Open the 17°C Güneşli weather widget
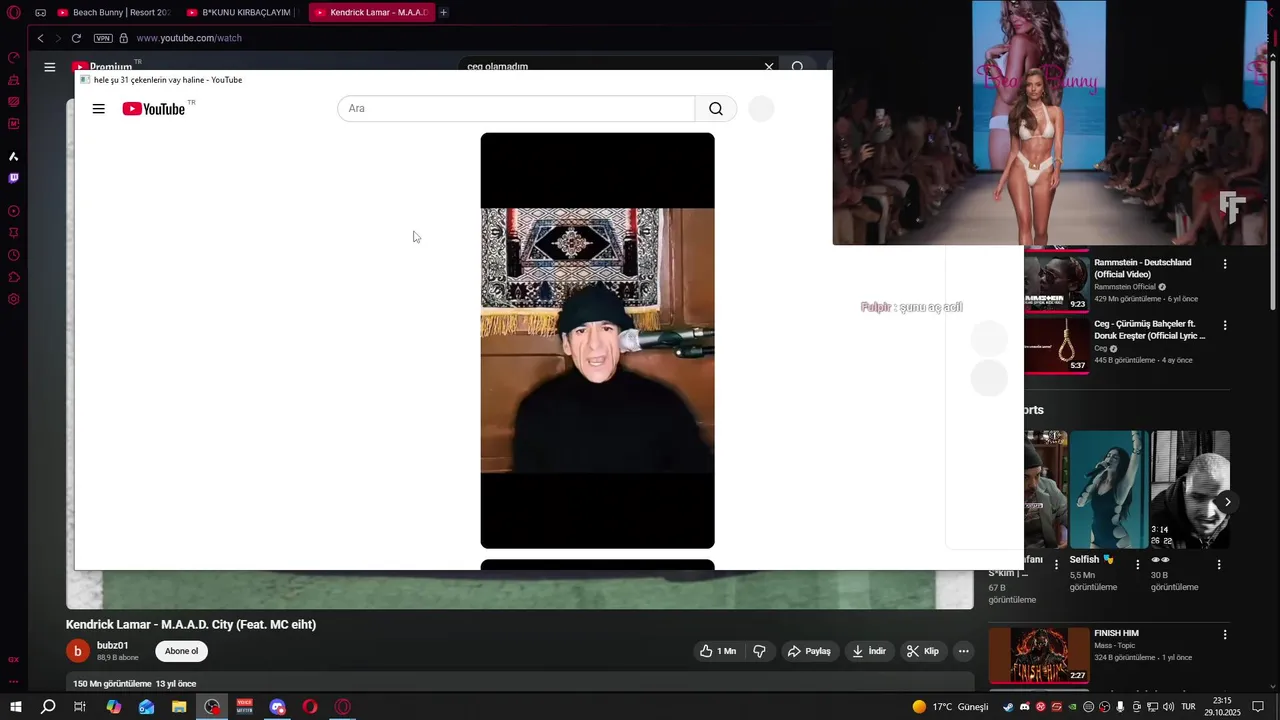1280x720 pixels. (x=950, y=707)
